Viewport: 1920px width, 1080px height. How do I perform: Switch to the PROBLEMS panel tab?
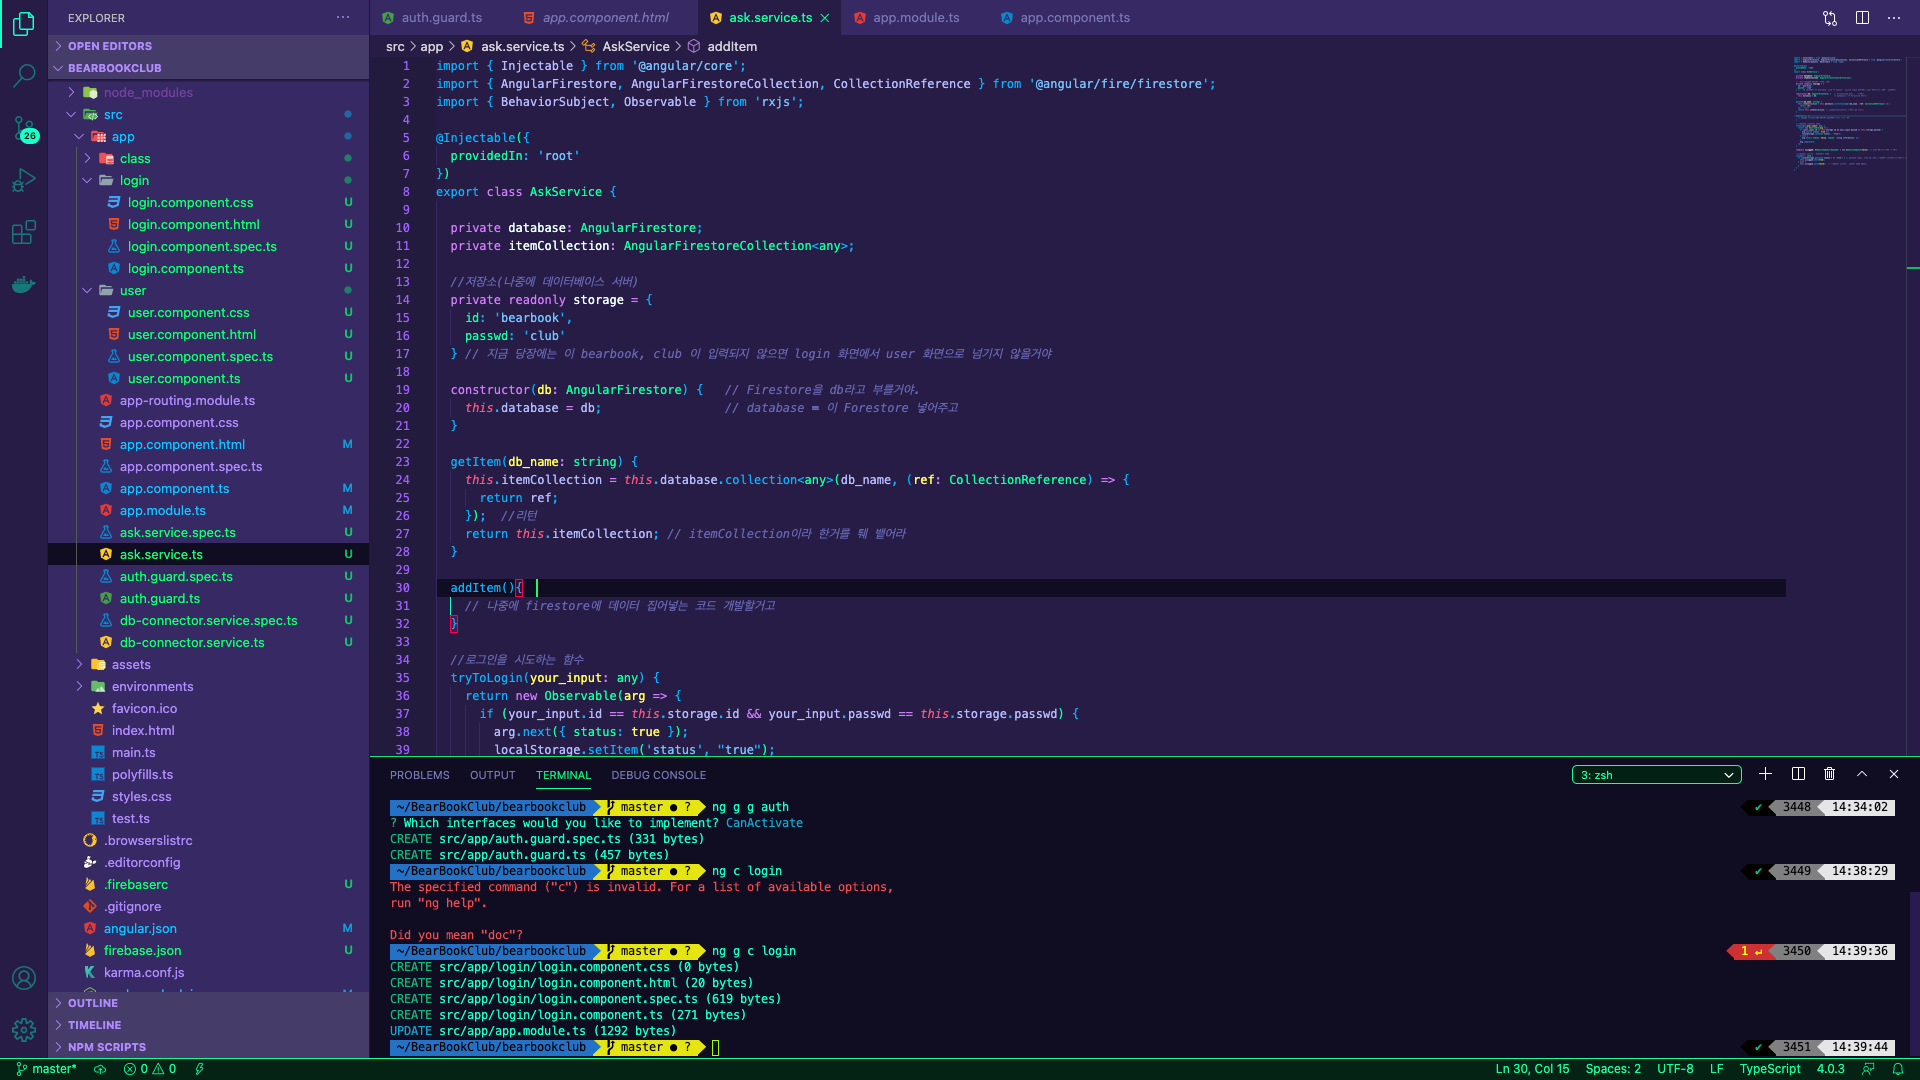(x=419, y=775)
